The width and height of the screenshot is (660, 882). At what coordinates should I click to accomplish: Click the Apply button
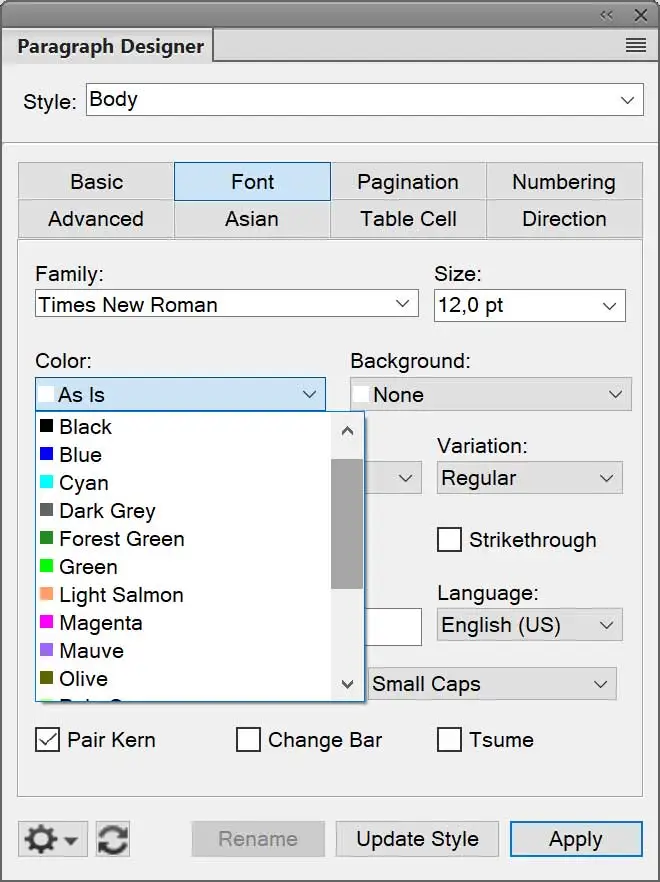point(576,839)
